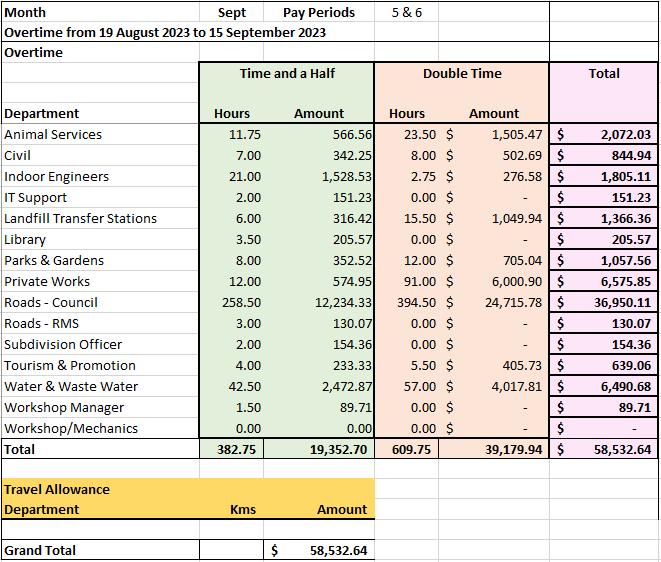661x562 pixels.
Task: Select the Month header cell
Action: [100, 12]
